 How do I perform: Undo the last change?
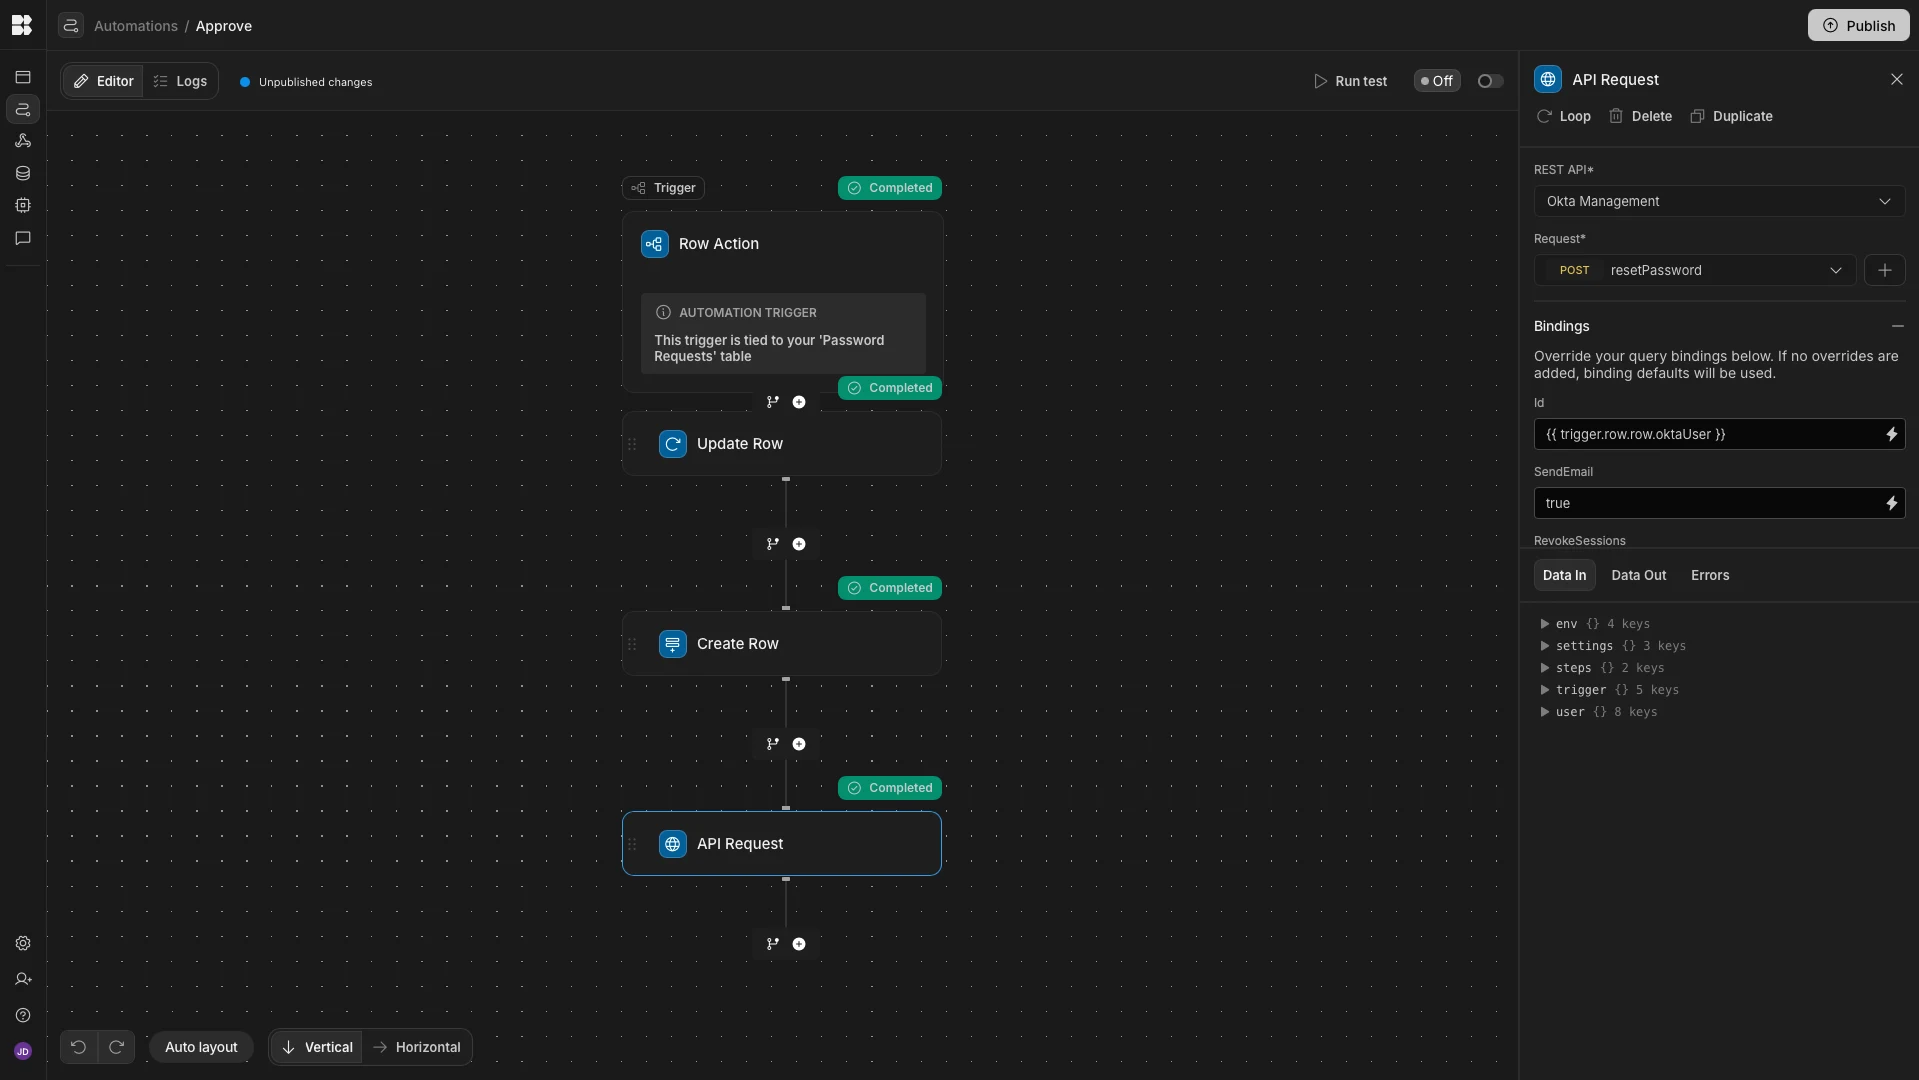click(x=78, y=1047)
